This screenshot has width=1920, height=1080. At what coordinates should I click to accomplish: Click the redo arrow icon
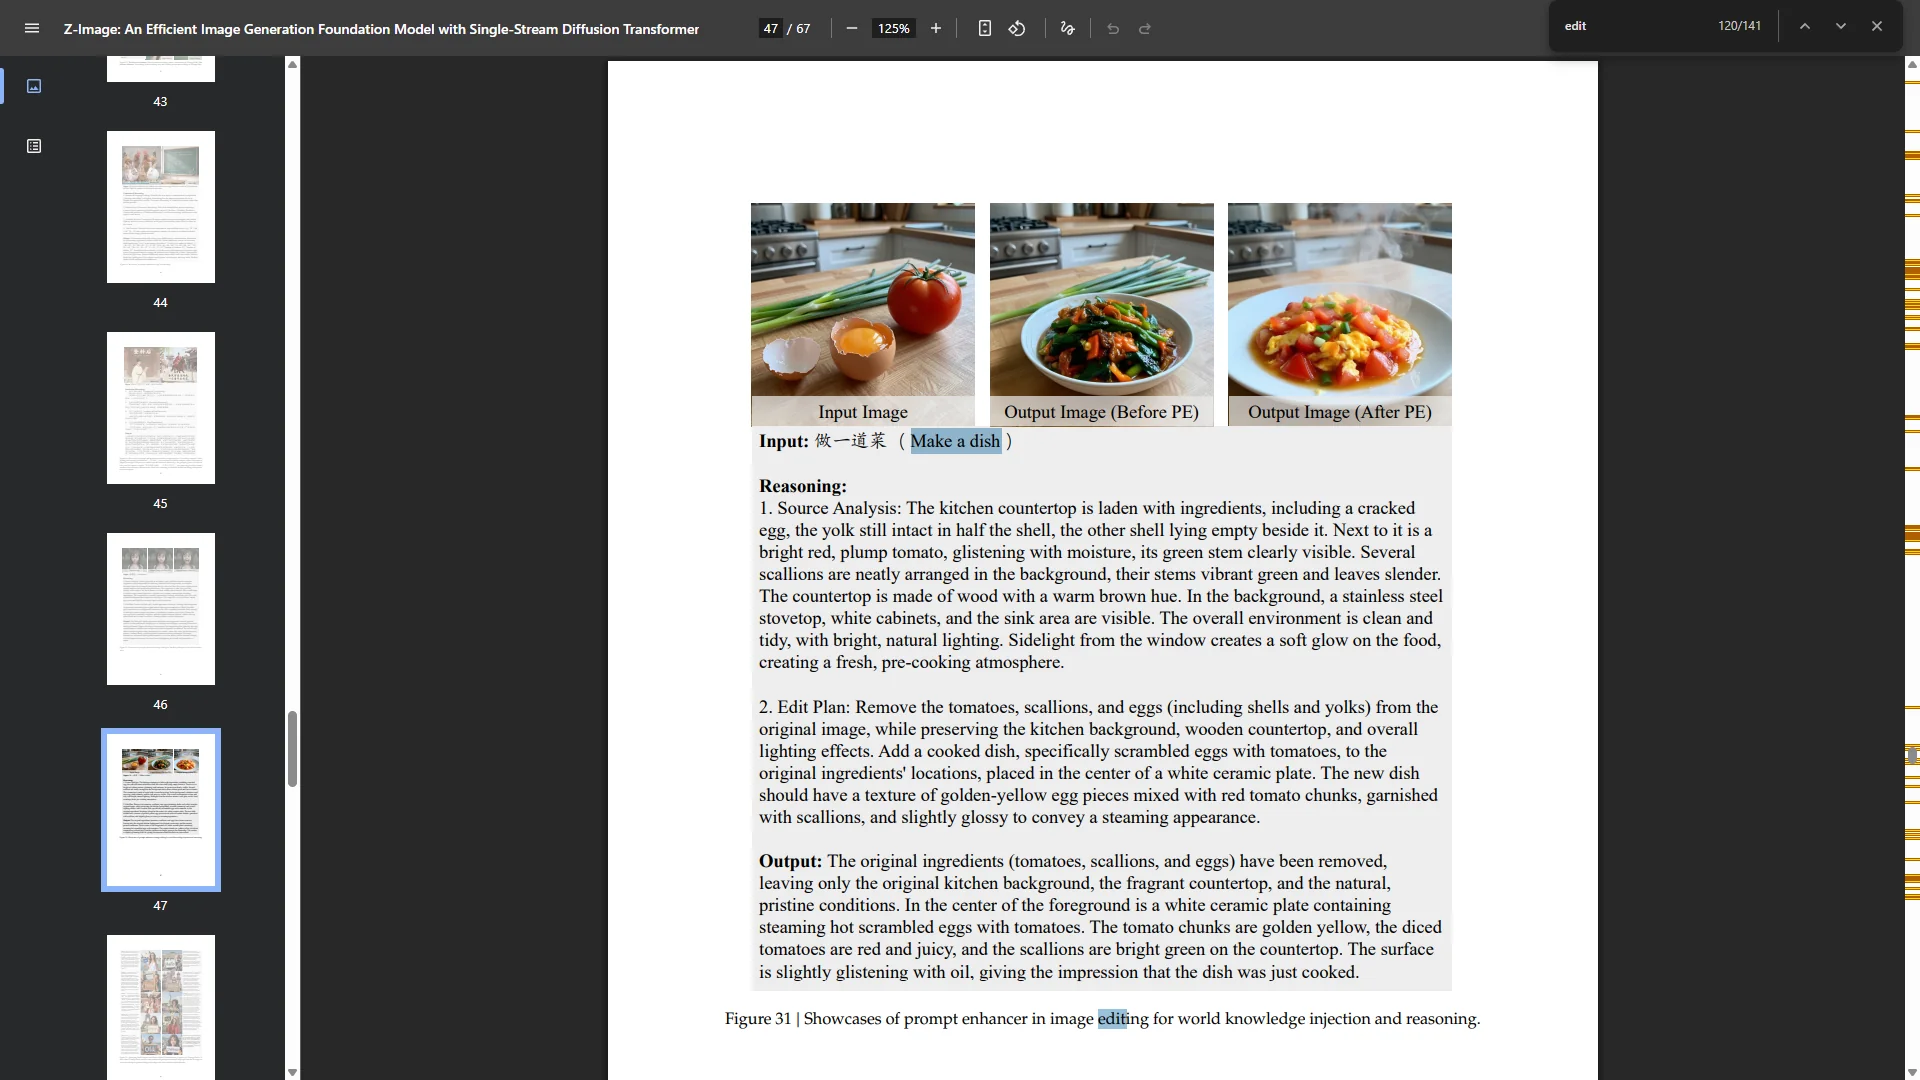pos(1145,28)
